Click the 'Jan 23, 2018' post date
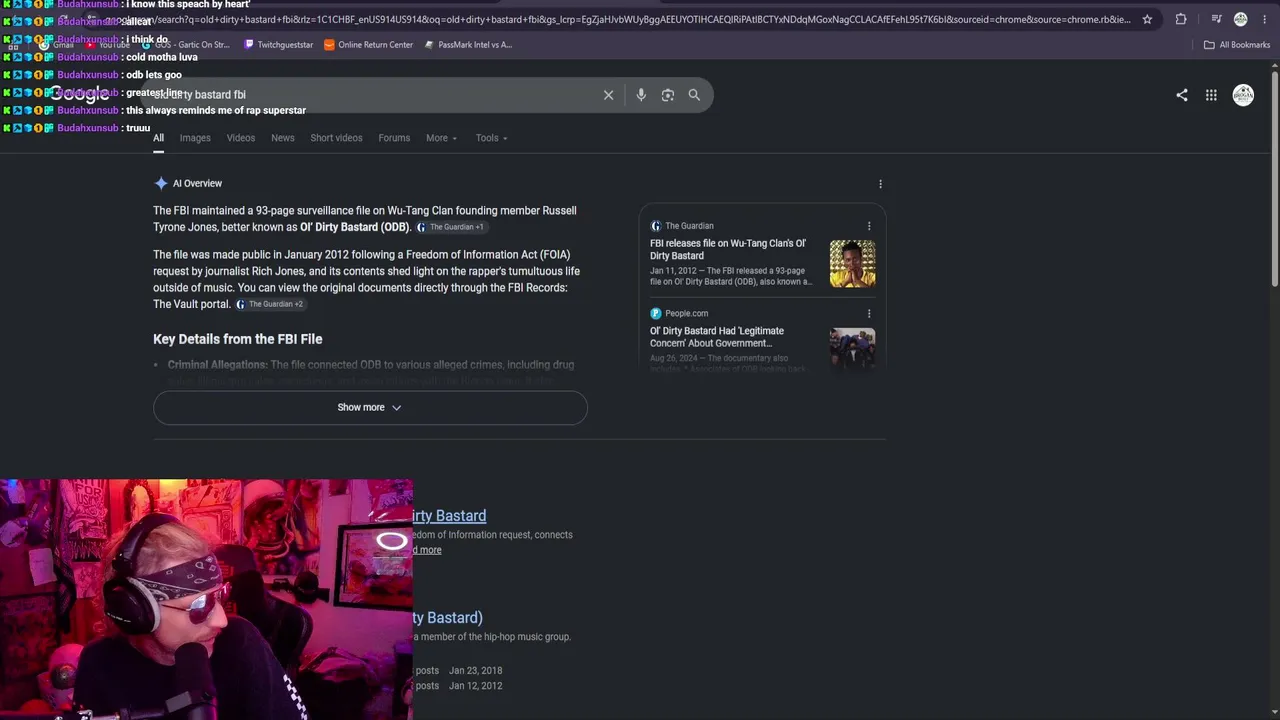 point(476,671)
